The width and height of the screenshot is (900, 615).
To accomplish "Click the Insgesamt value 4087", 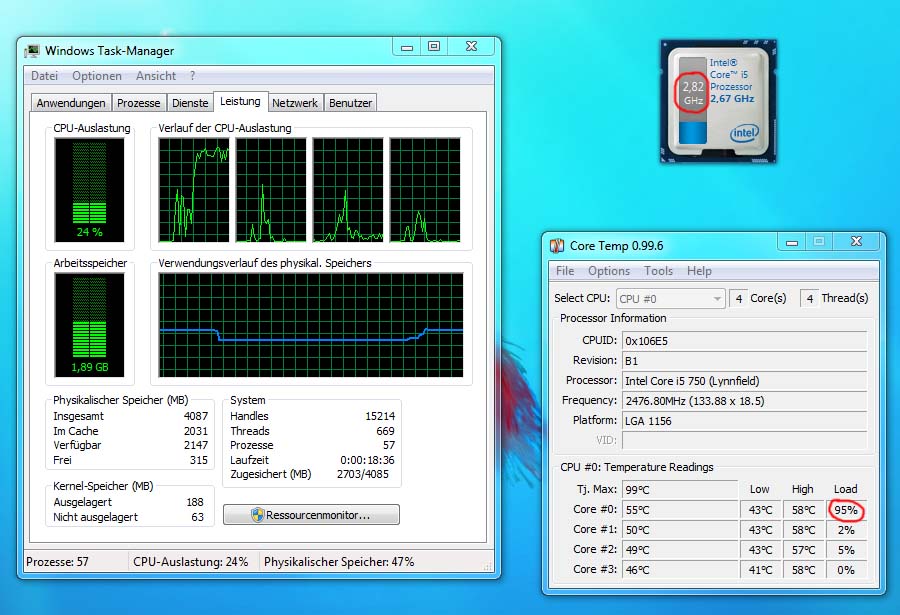I will (196, 416).
